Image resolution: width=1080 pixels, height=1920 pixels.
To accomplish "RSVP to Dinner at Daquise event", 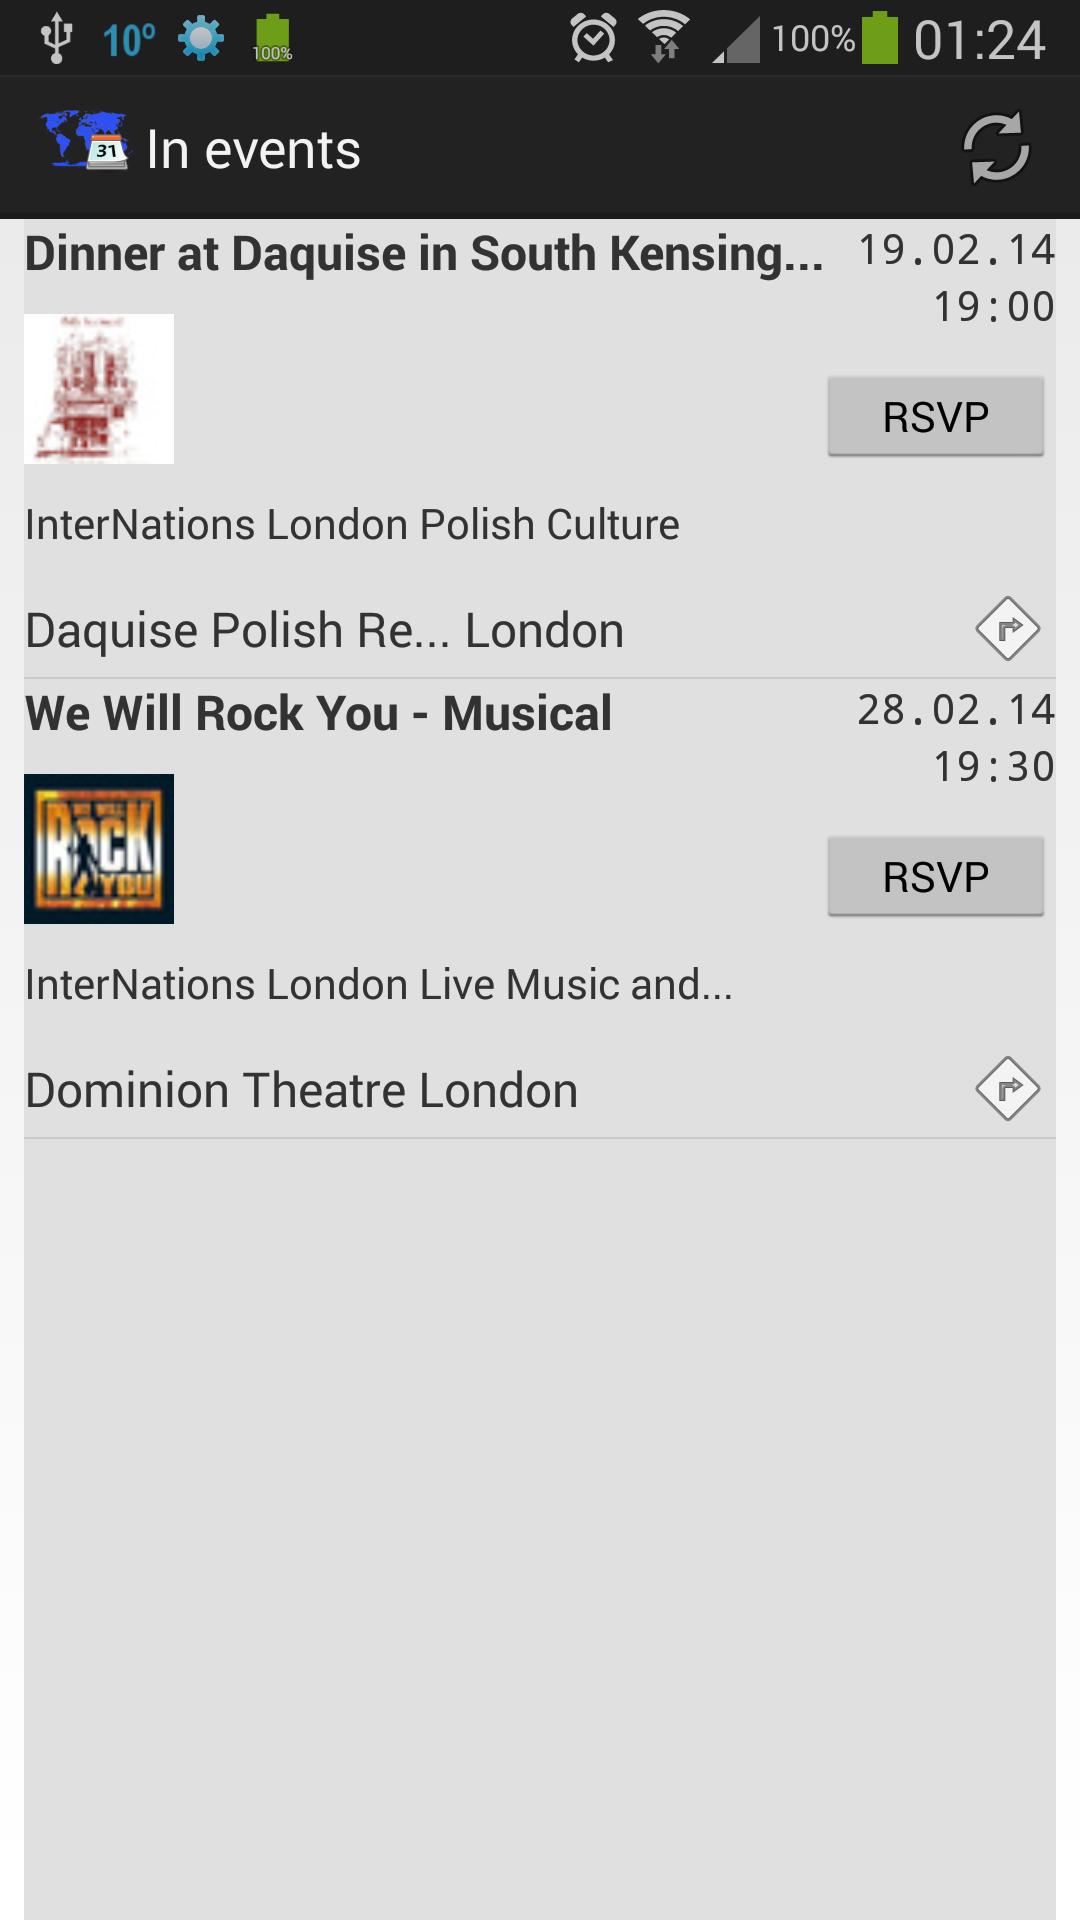I will pyautogui.click(x=935, y=417).
